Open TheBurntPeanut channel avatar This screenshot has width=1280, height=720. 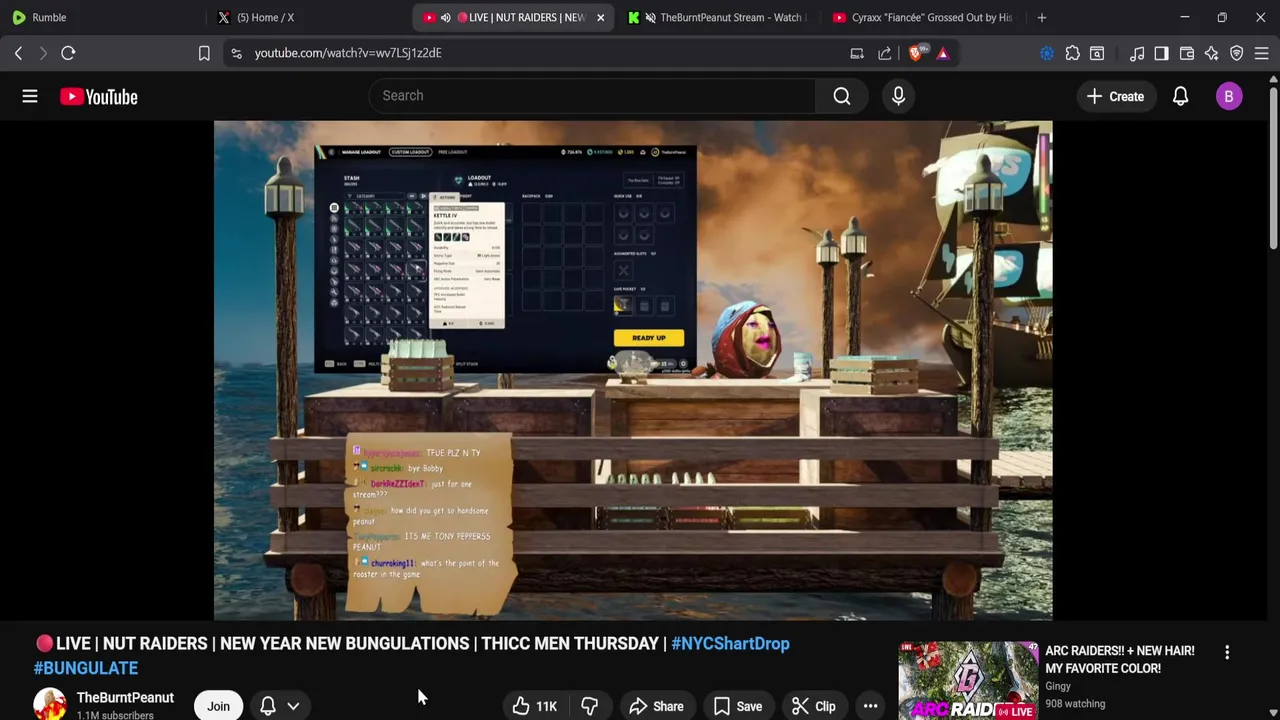coord(50,705)
